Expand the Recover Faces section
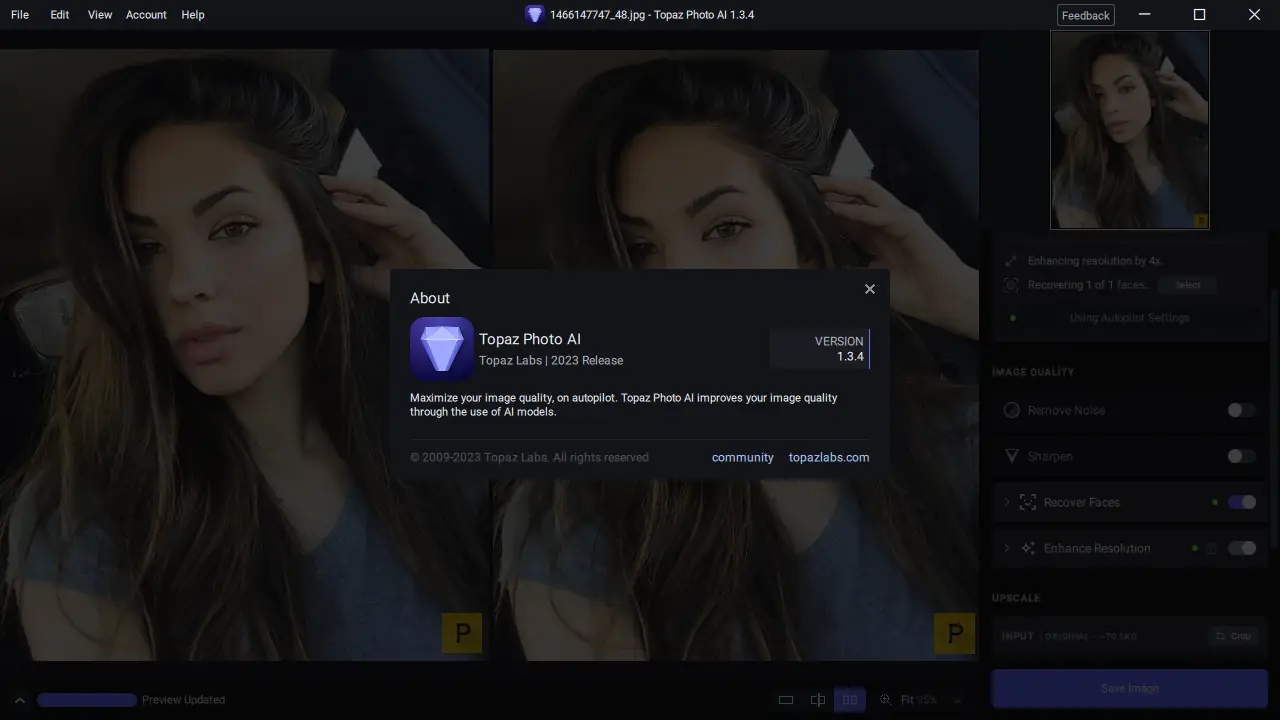The height and width of the screenshot is (720, 1280). (x=1007, y=502)
